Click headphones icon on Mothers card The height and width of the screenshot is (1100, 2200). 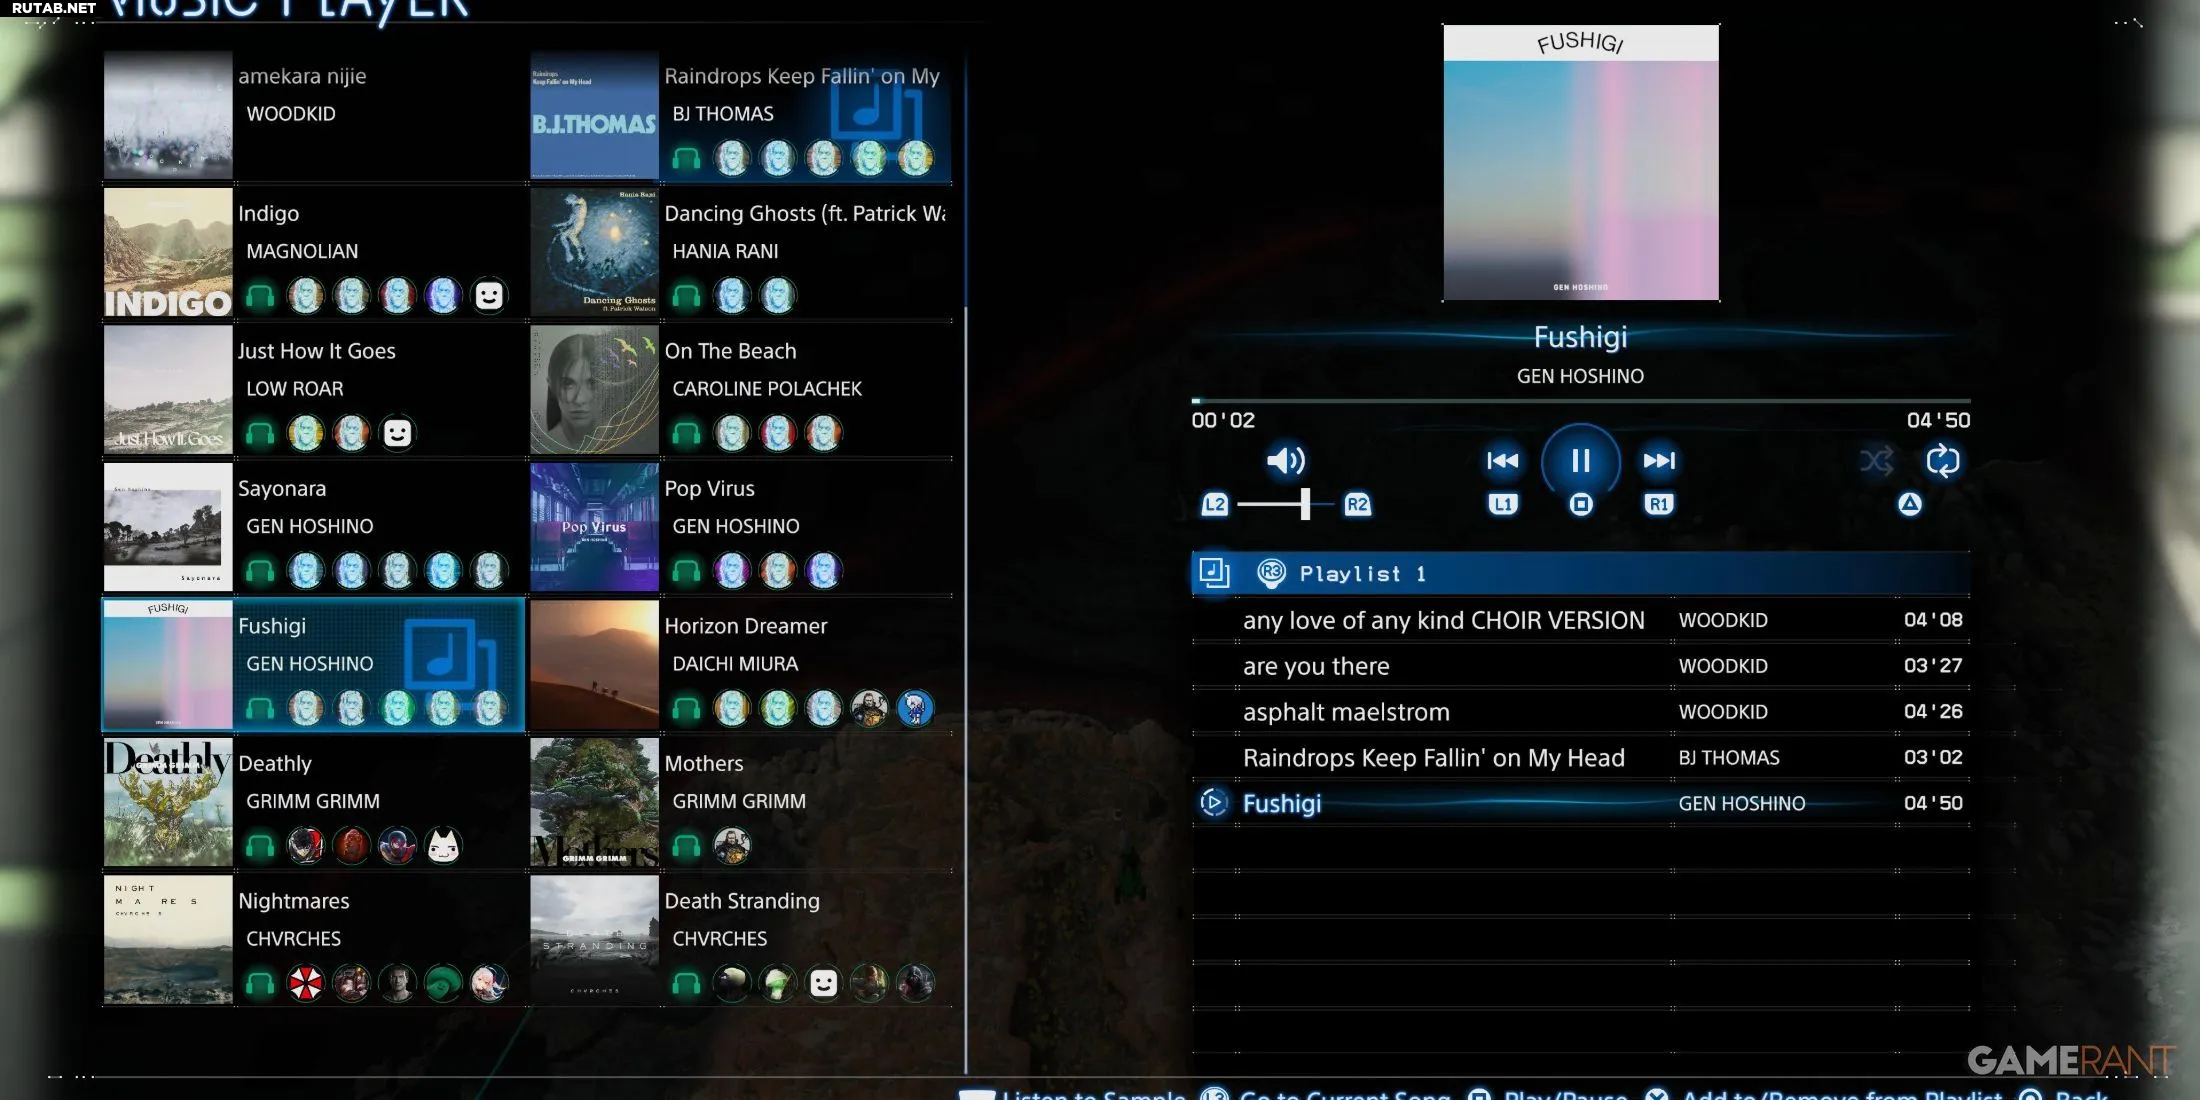(x=686, y=846)
